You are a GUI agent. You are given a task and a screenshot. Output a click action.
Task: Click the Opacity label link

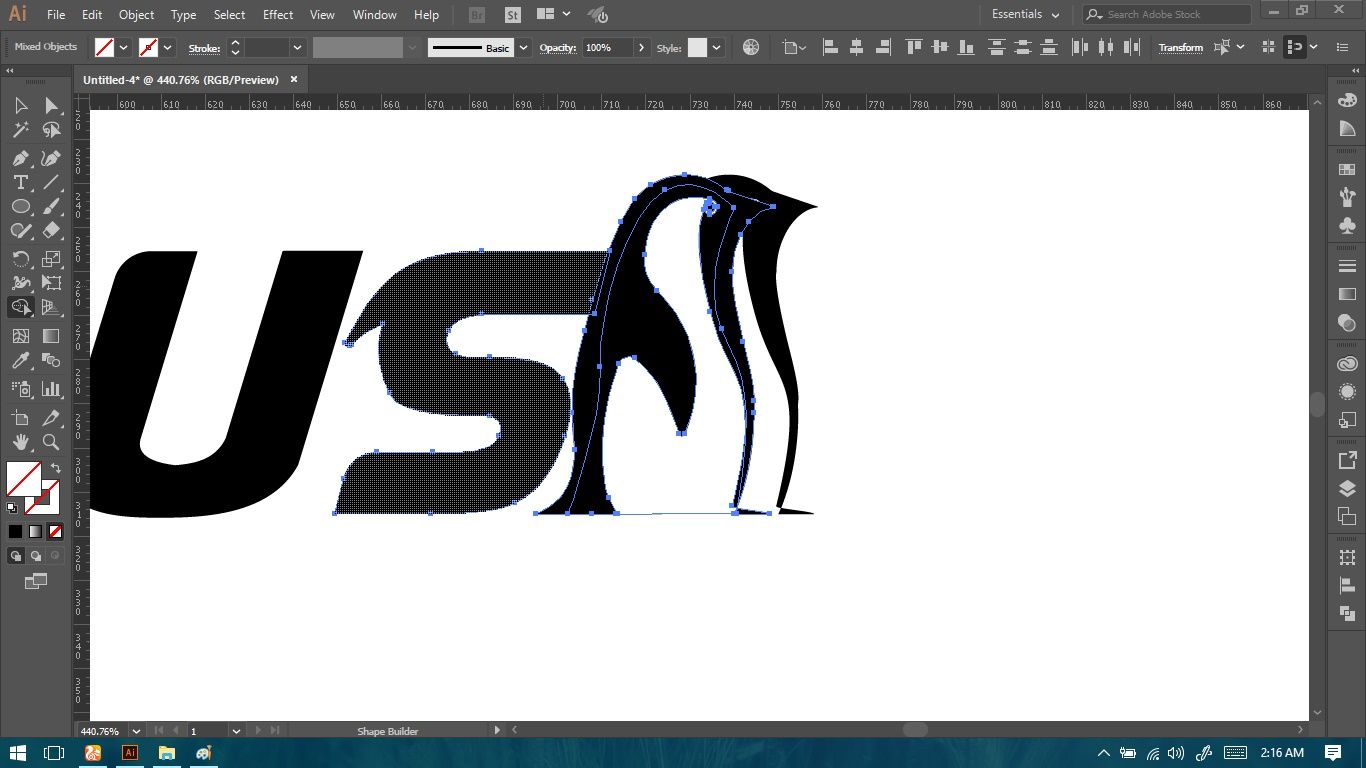(x=558, y=48)
